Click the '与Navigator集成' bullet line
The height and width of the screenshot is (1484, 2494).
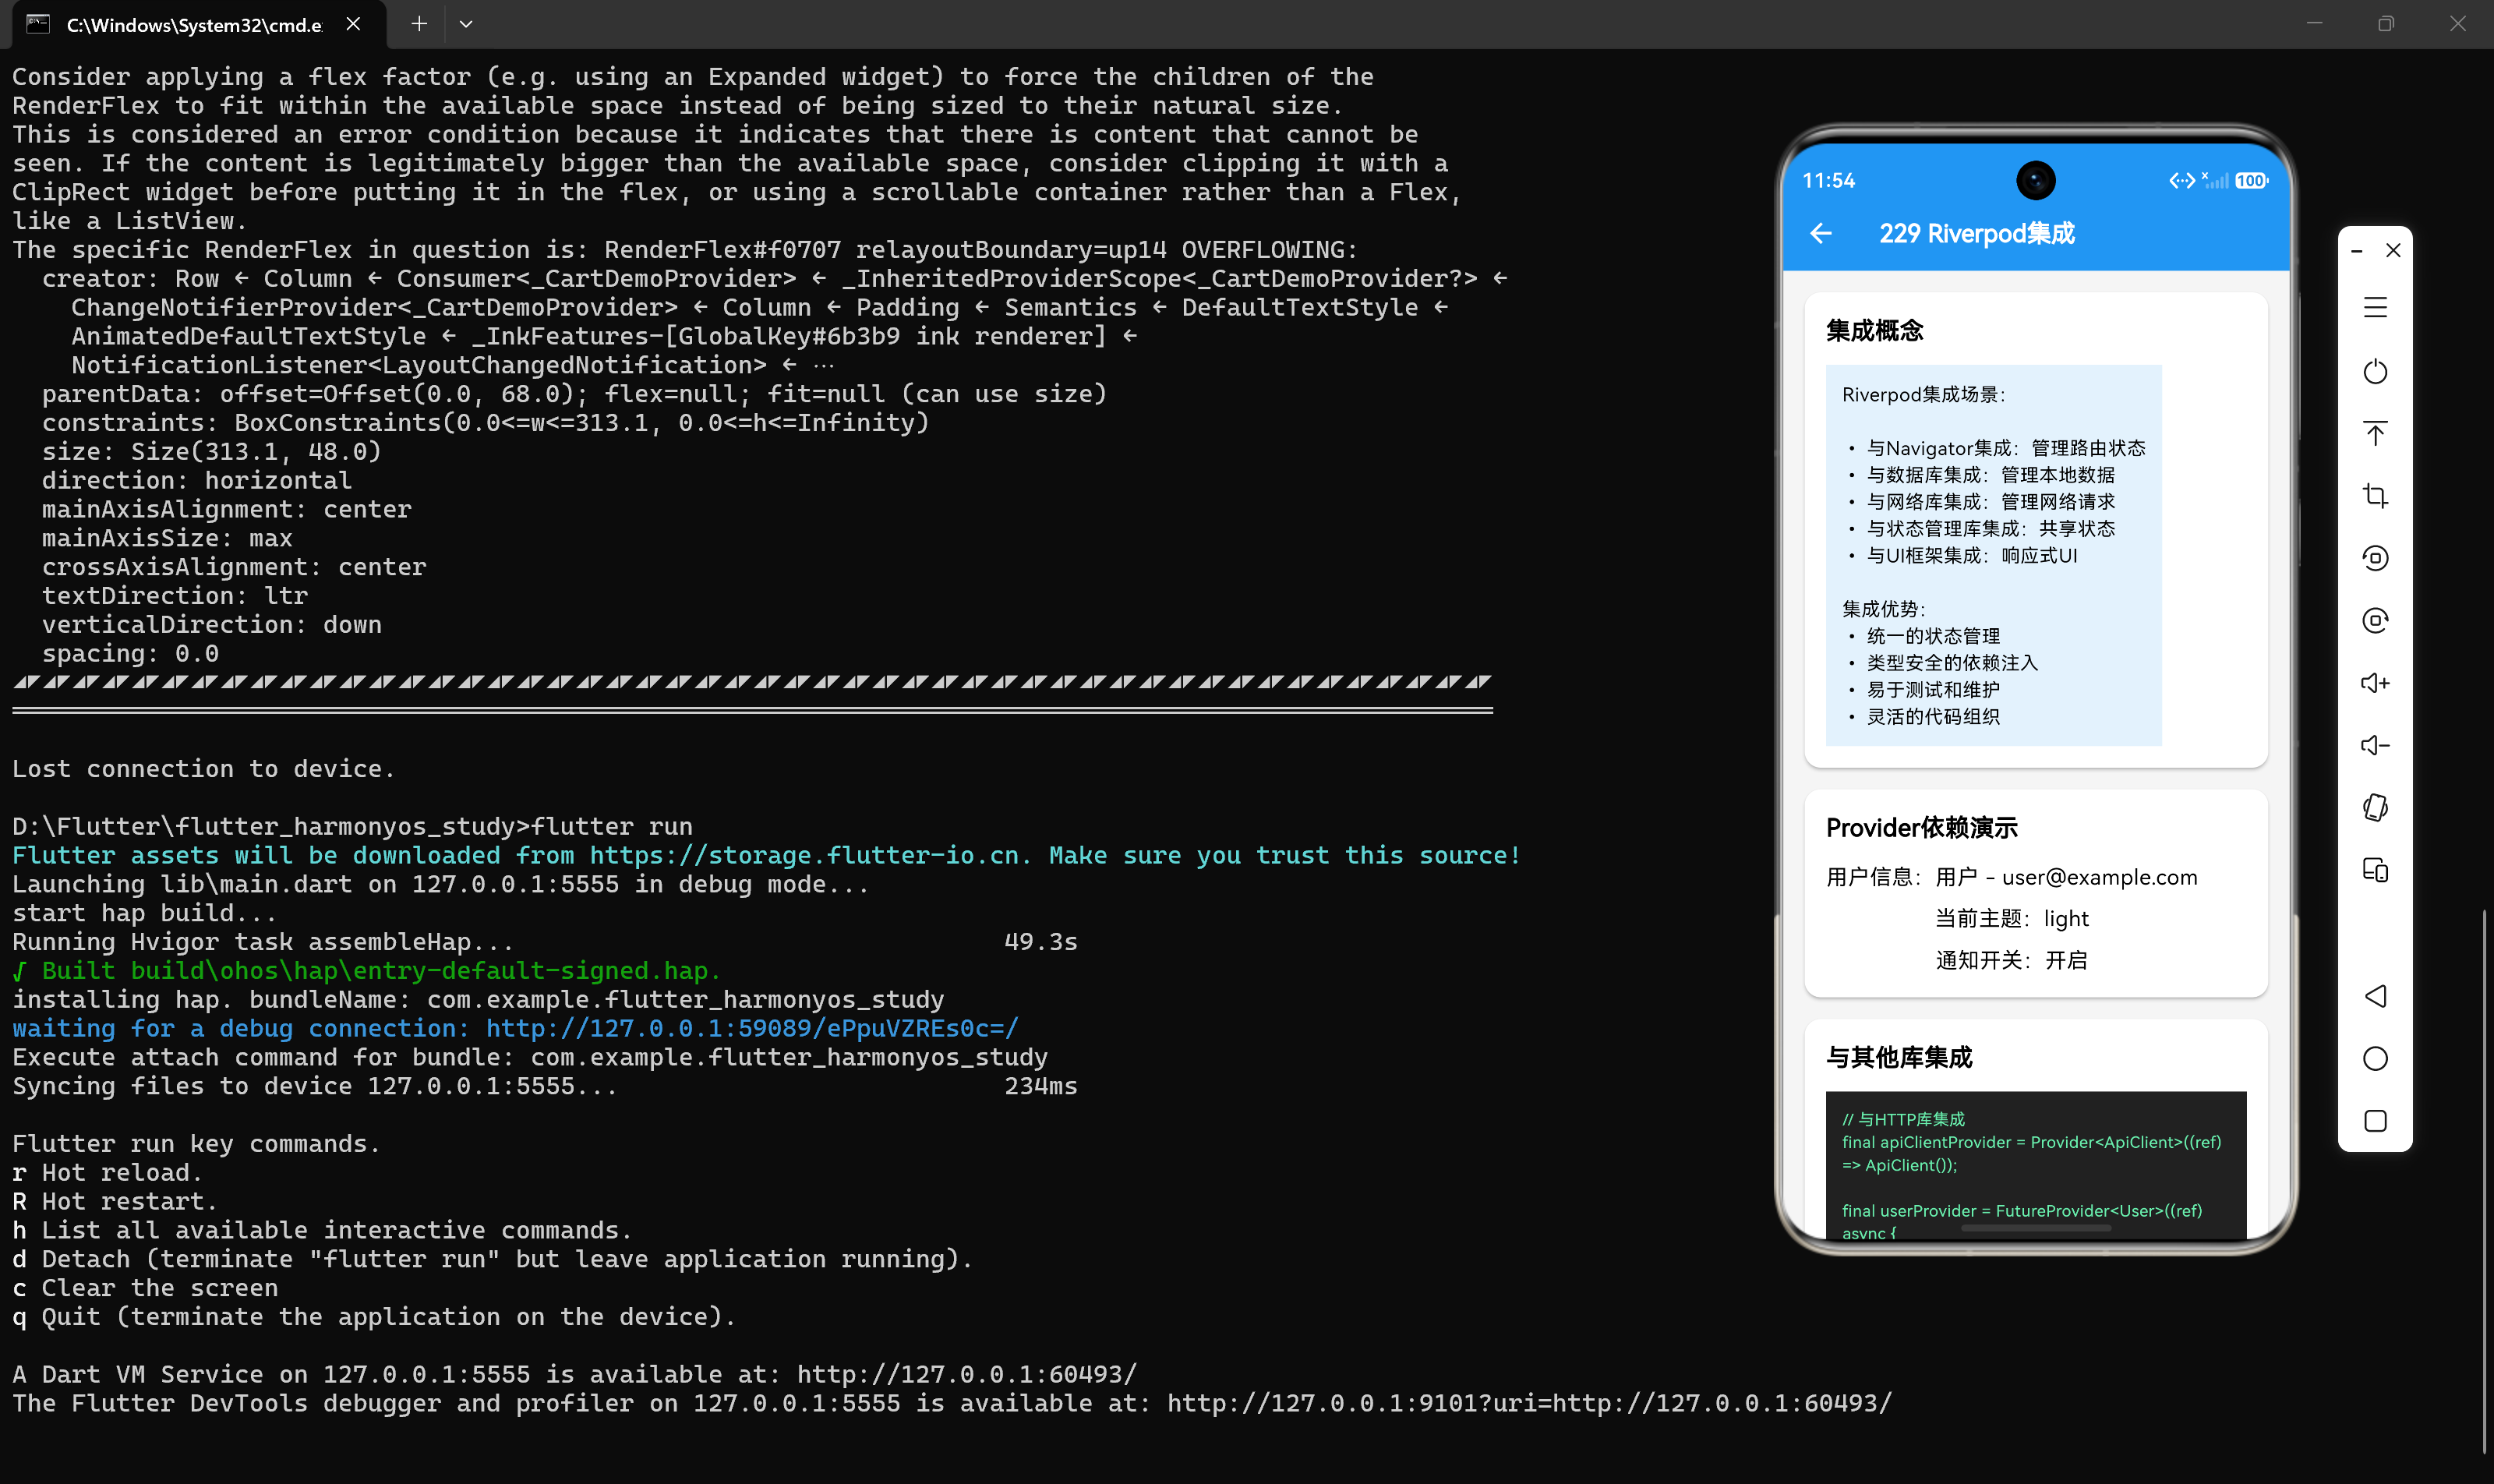(1997, 448)
